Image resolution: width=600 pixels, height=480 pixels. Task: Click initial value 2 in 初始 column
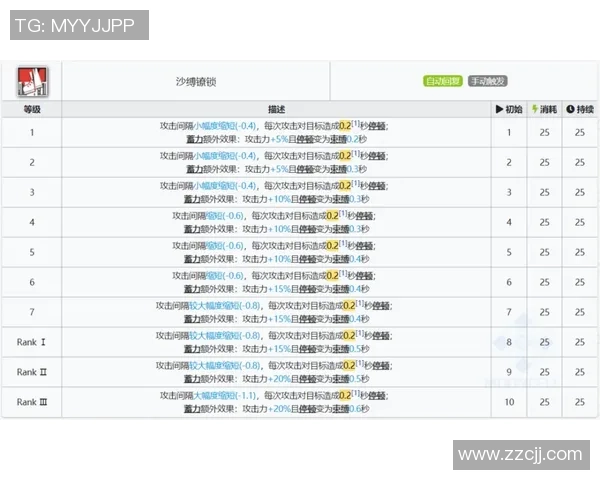[x=509, y=162]
